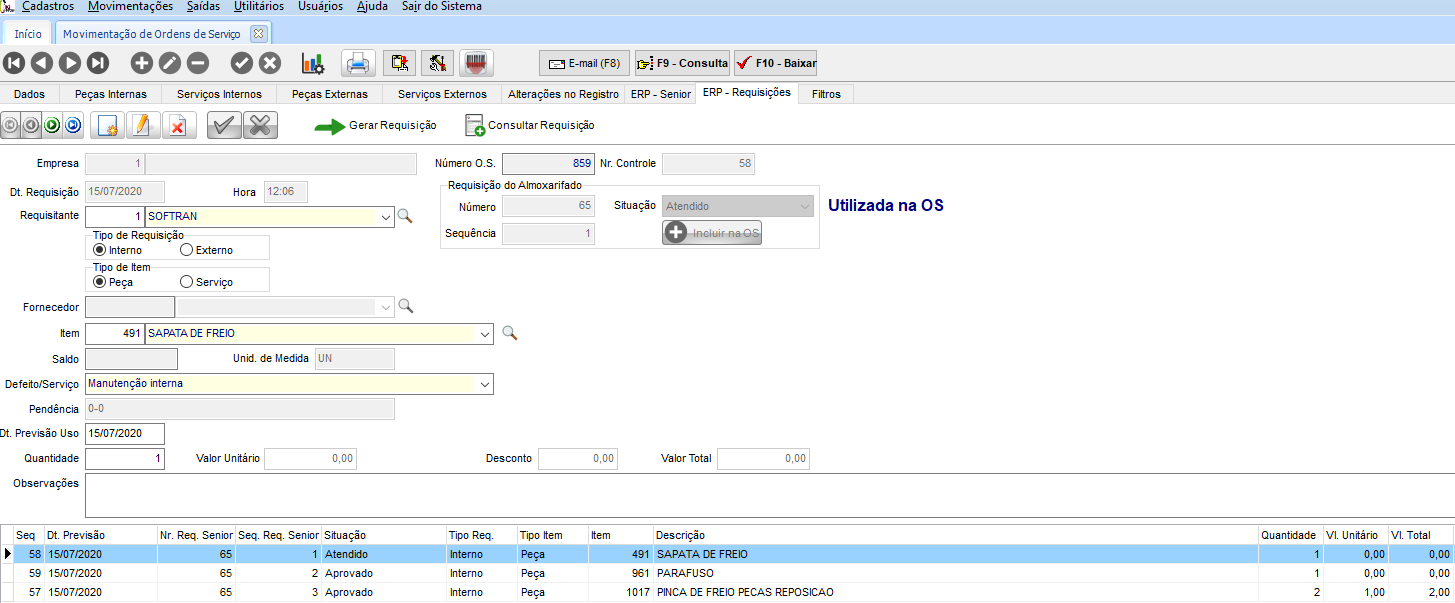Discard requisition with gray X button
This screenshot has height=603, width=1455.
click(x=260, y=125)
